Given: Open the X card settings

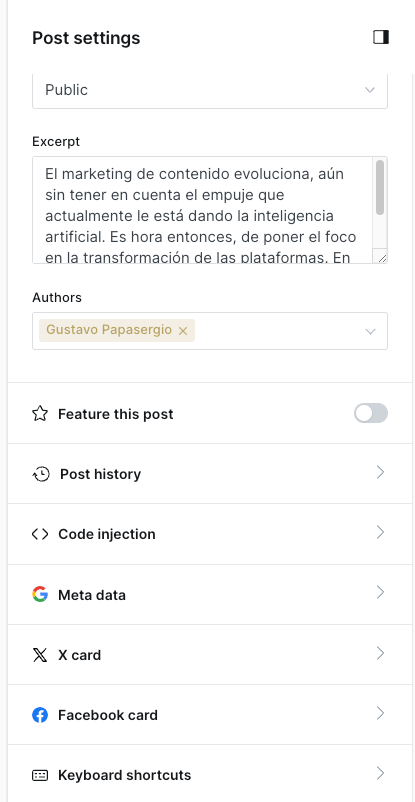Looking at the screenshot, I should pos(210,654).
